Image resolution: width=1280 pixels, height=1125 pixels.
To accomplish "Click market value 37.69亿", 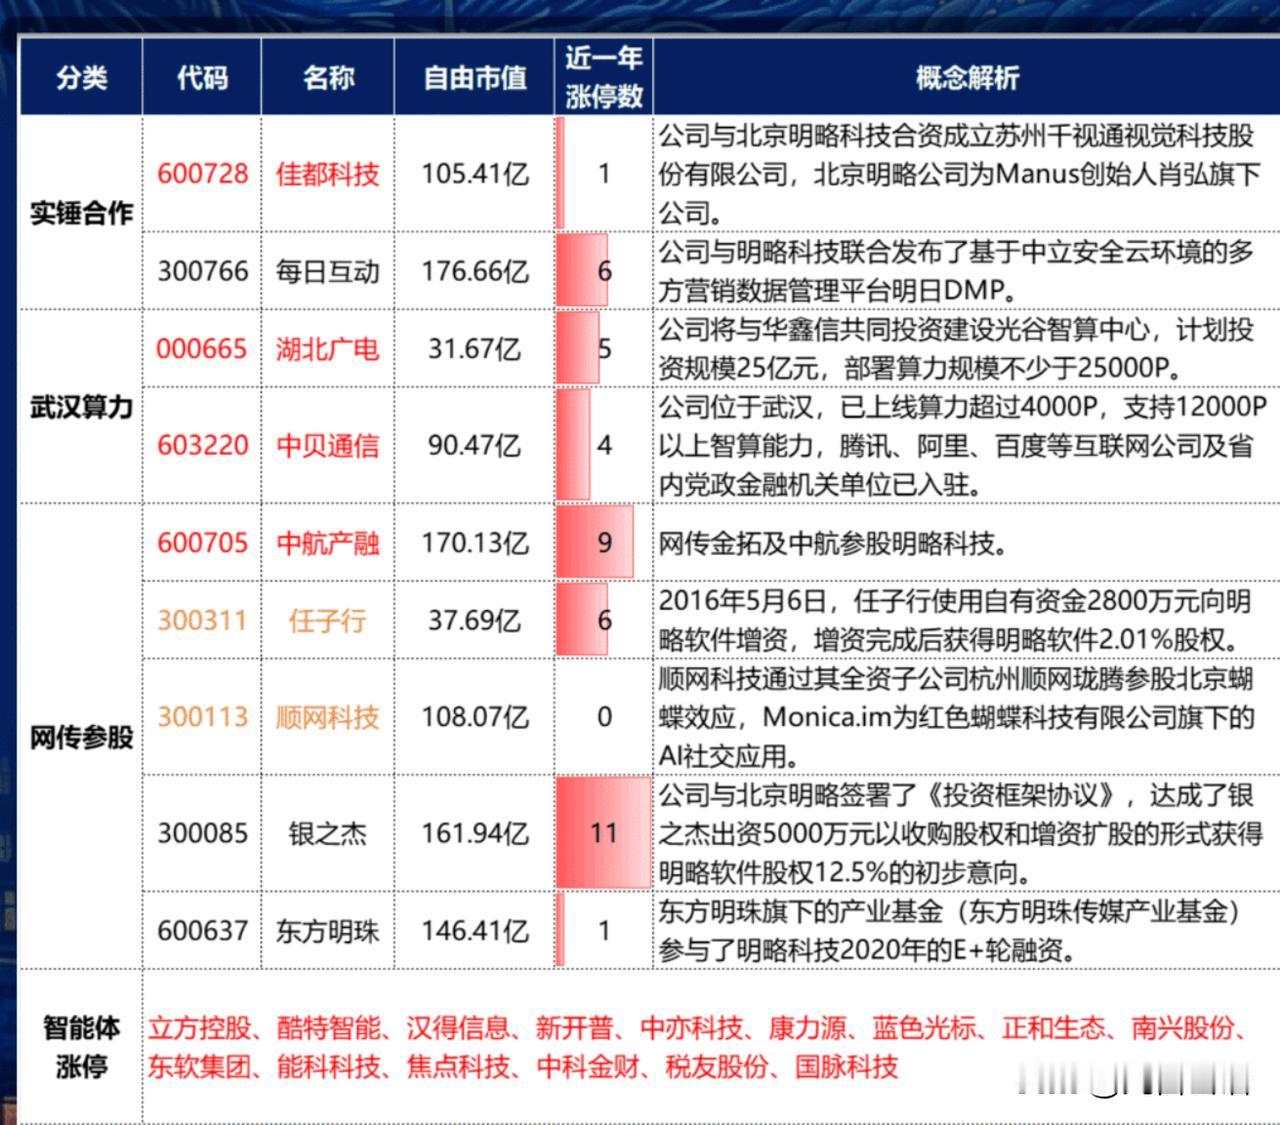I will coord(475,620).
